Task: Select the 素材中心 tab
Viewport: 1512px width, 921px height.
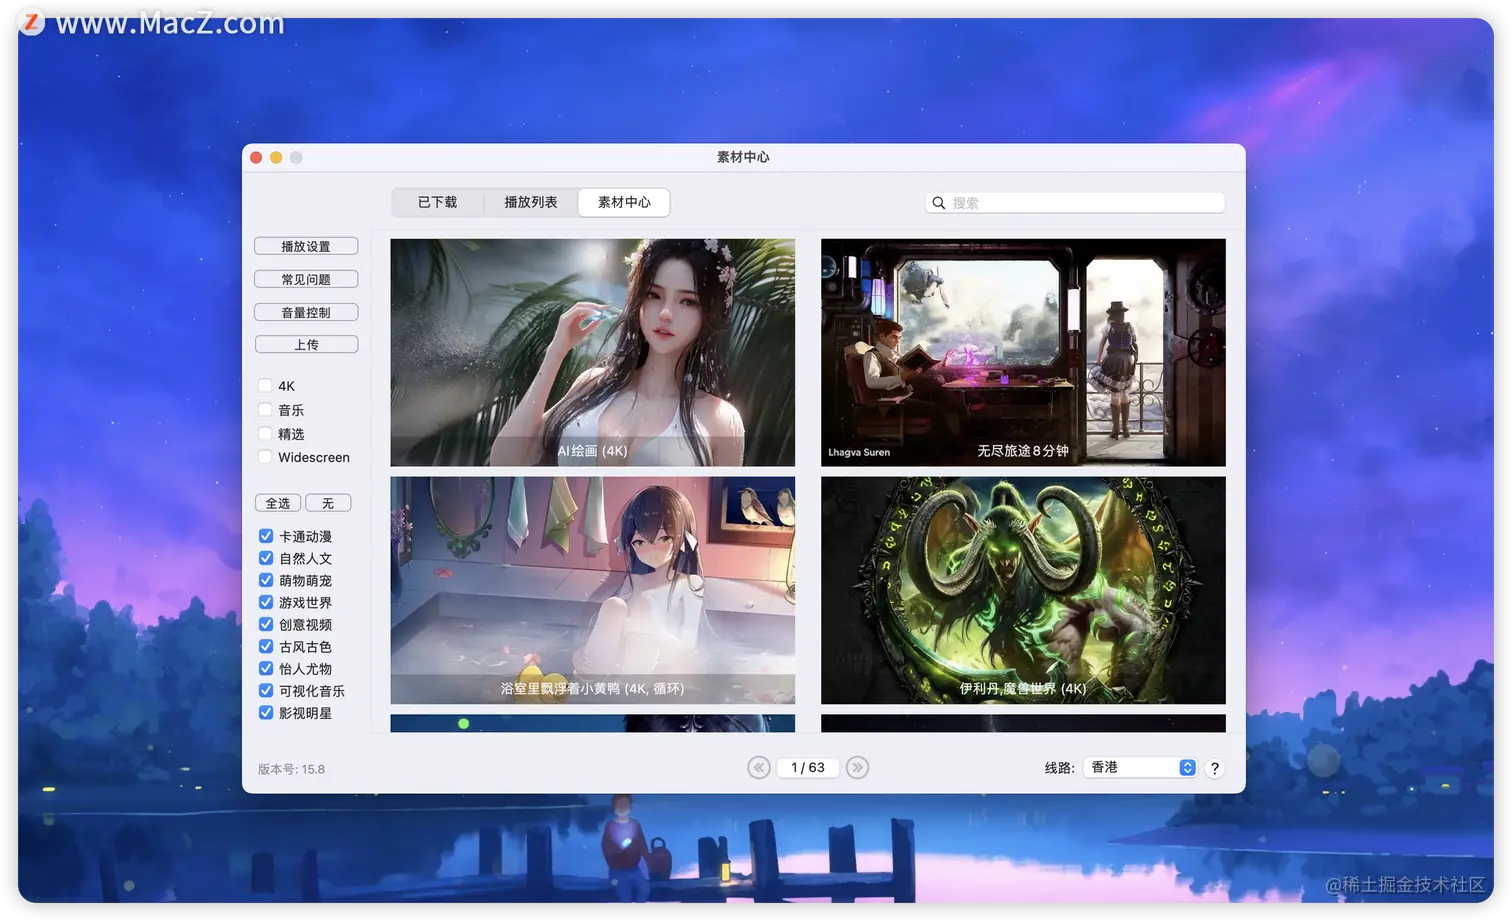Action: (624, 202)
